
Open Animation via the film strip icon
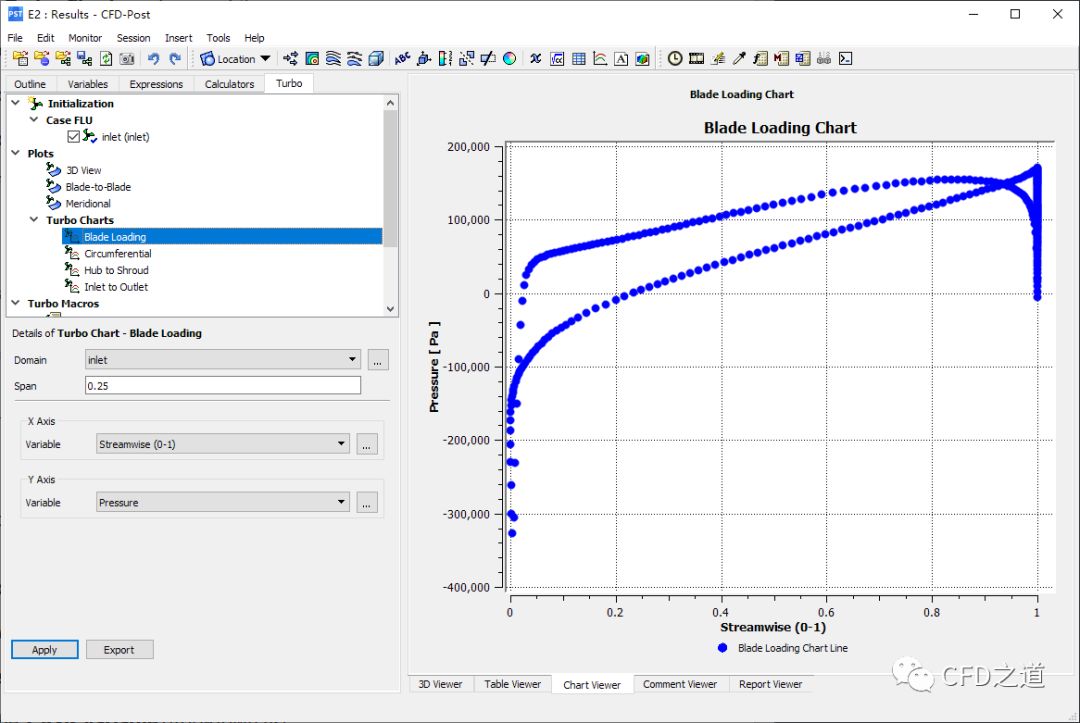[696, 59]
